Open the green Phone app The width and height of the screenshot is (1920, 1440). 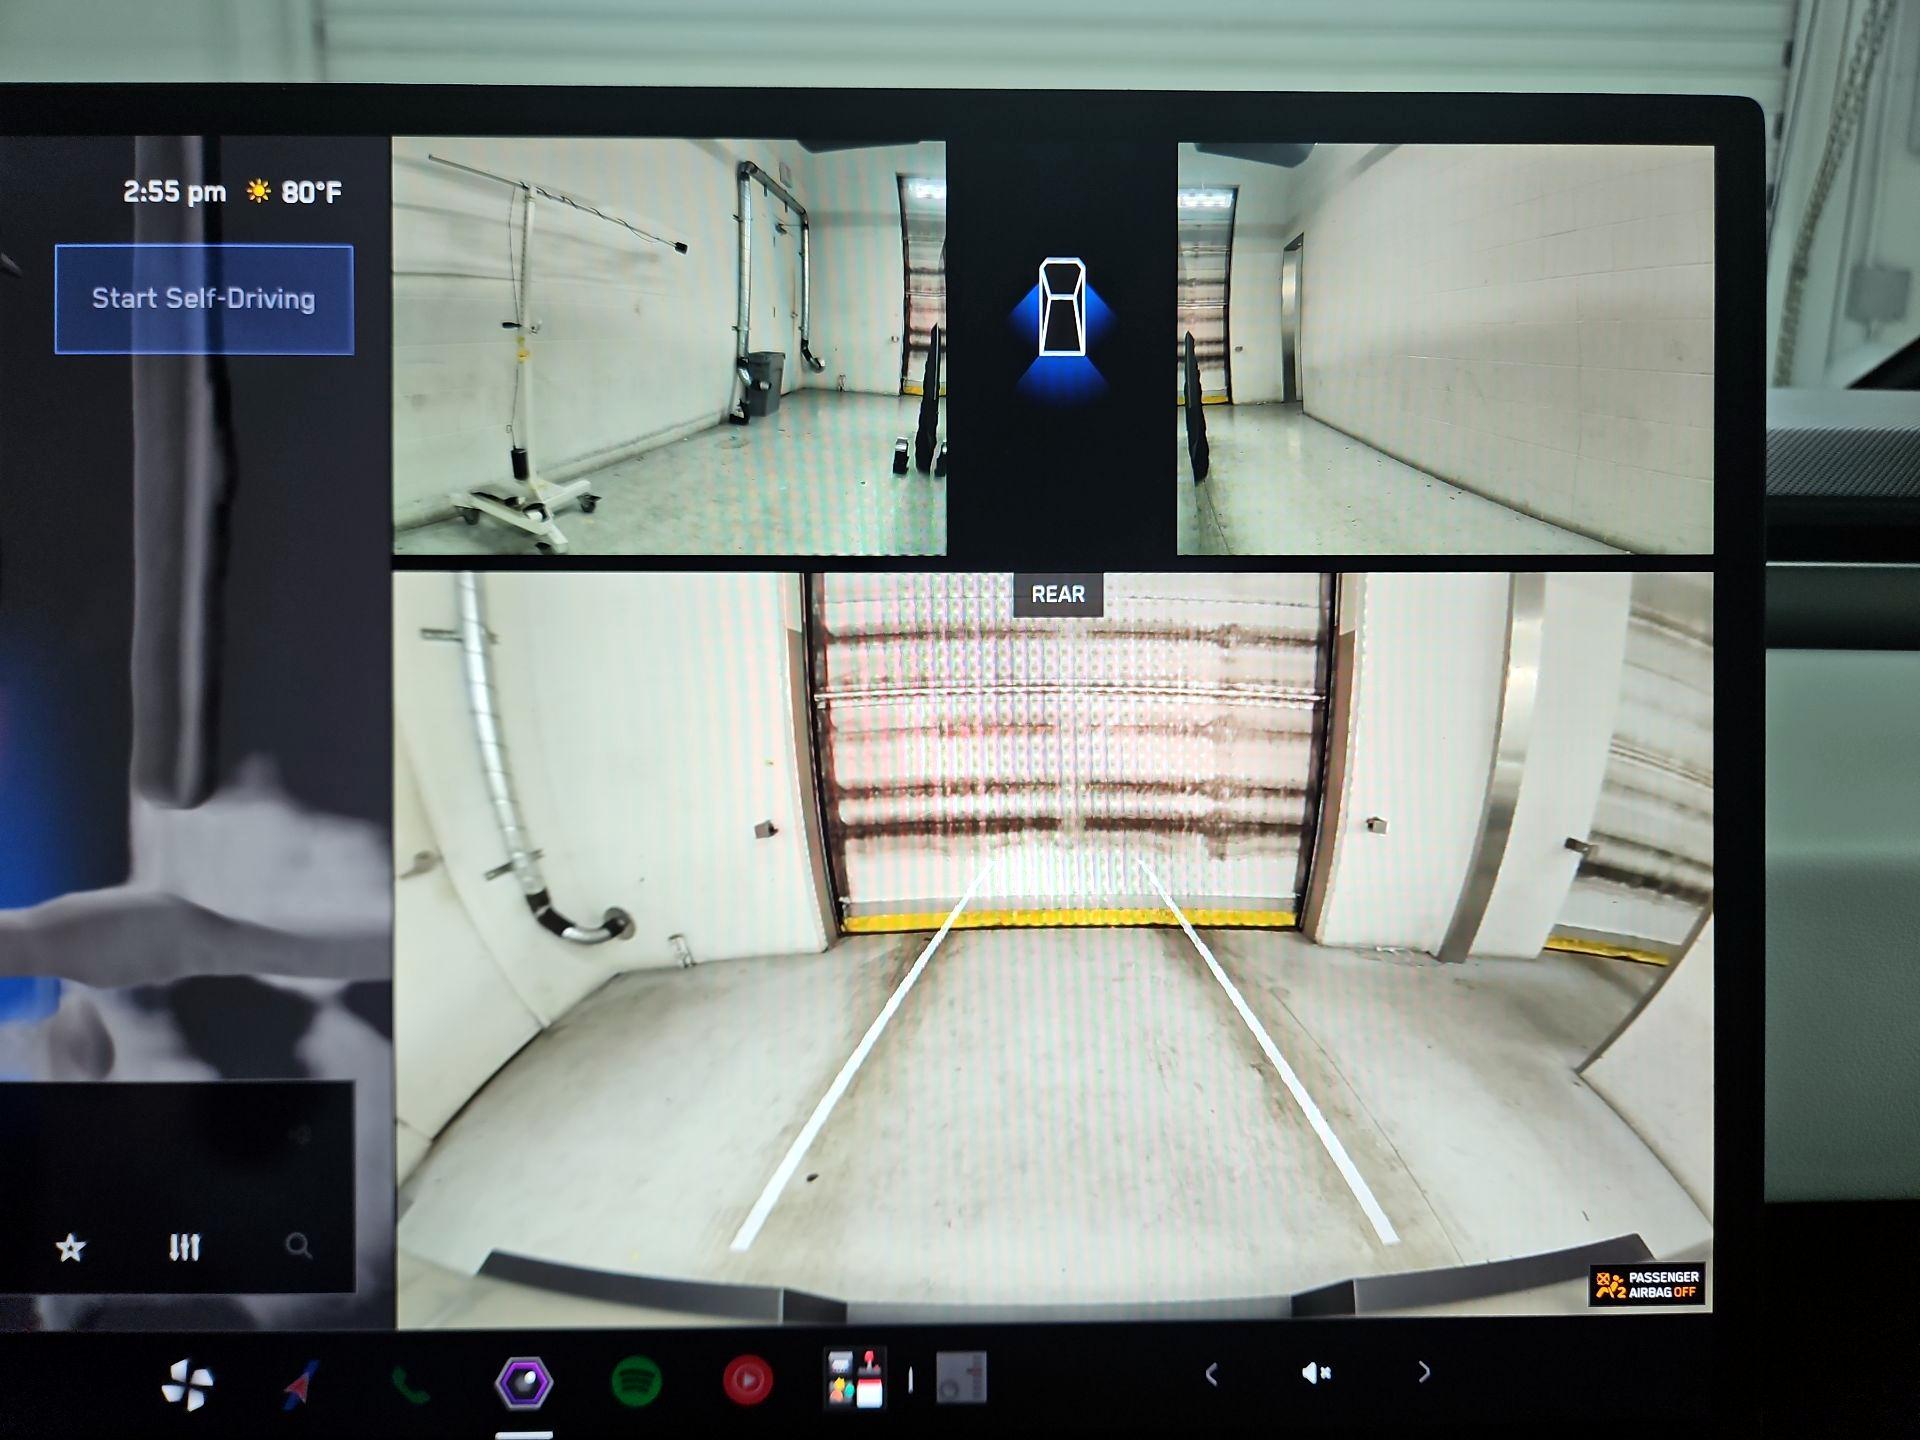410,1386
